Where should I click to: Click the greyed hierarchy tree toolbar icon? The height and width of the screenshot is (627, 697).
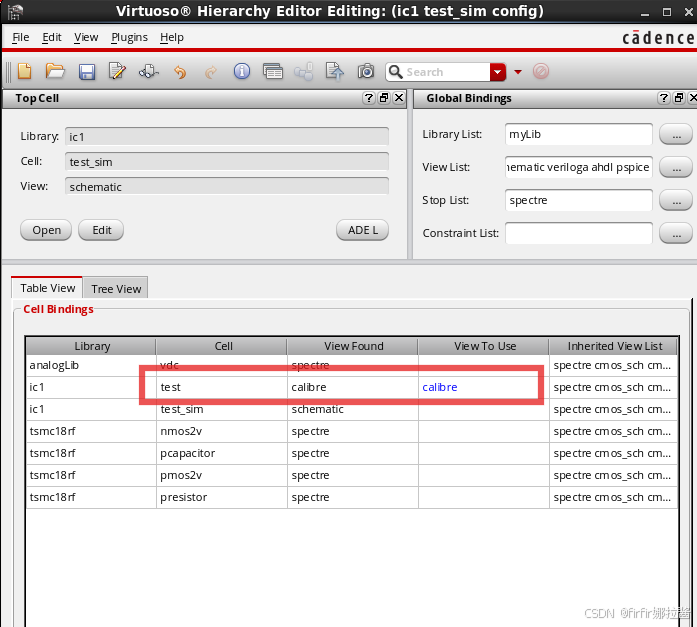(304, 71)
